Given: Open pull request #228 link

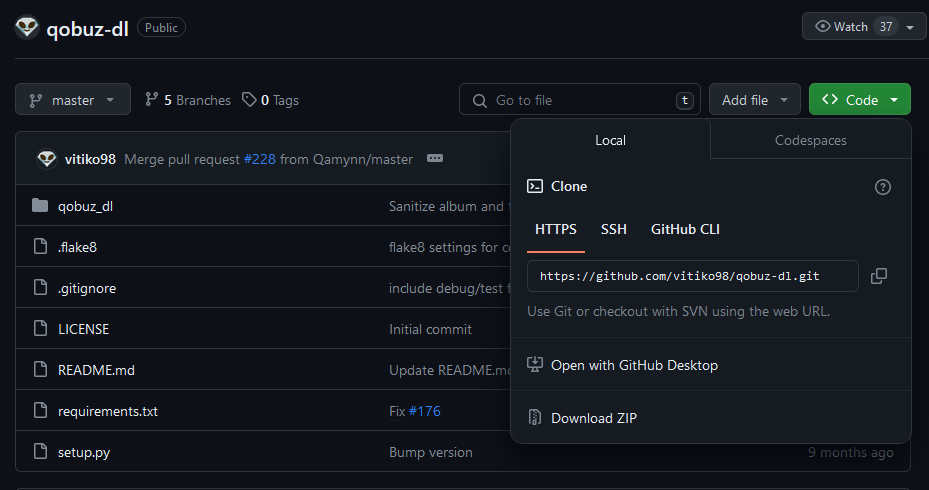Looking at the screenshot, I should tap(259, 159).
